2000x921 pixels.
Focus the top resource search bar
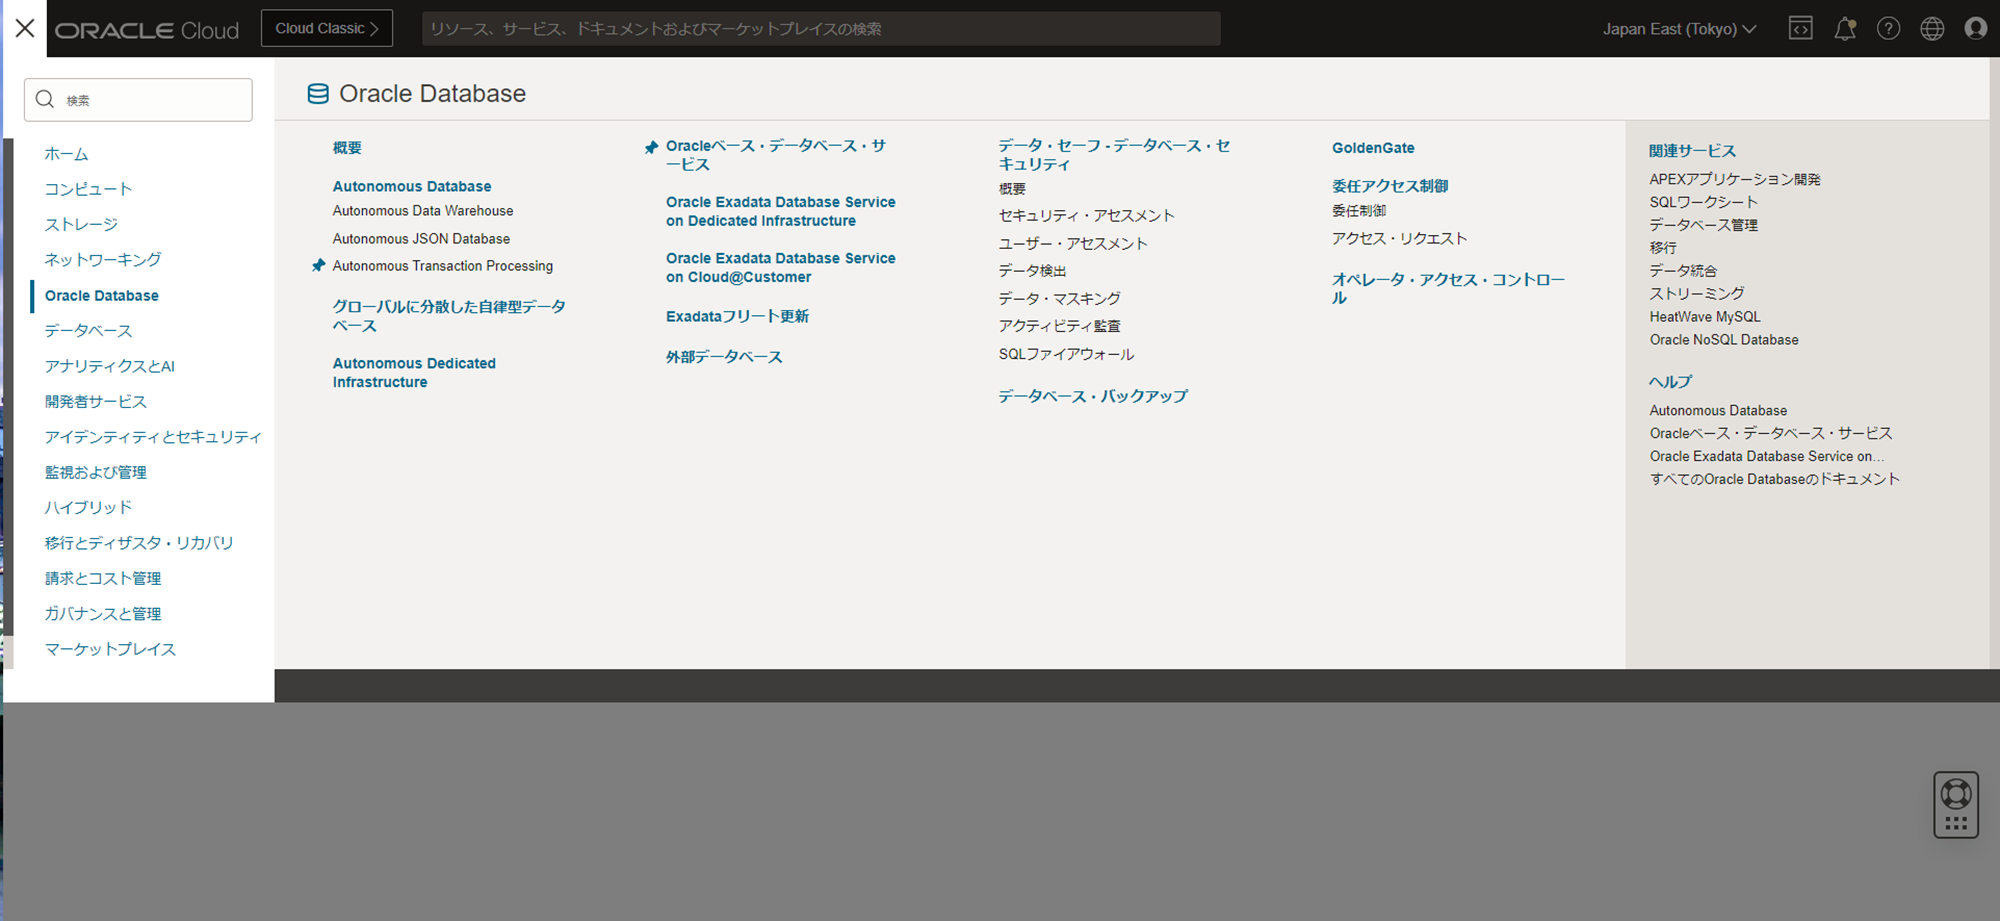point(821,29)
